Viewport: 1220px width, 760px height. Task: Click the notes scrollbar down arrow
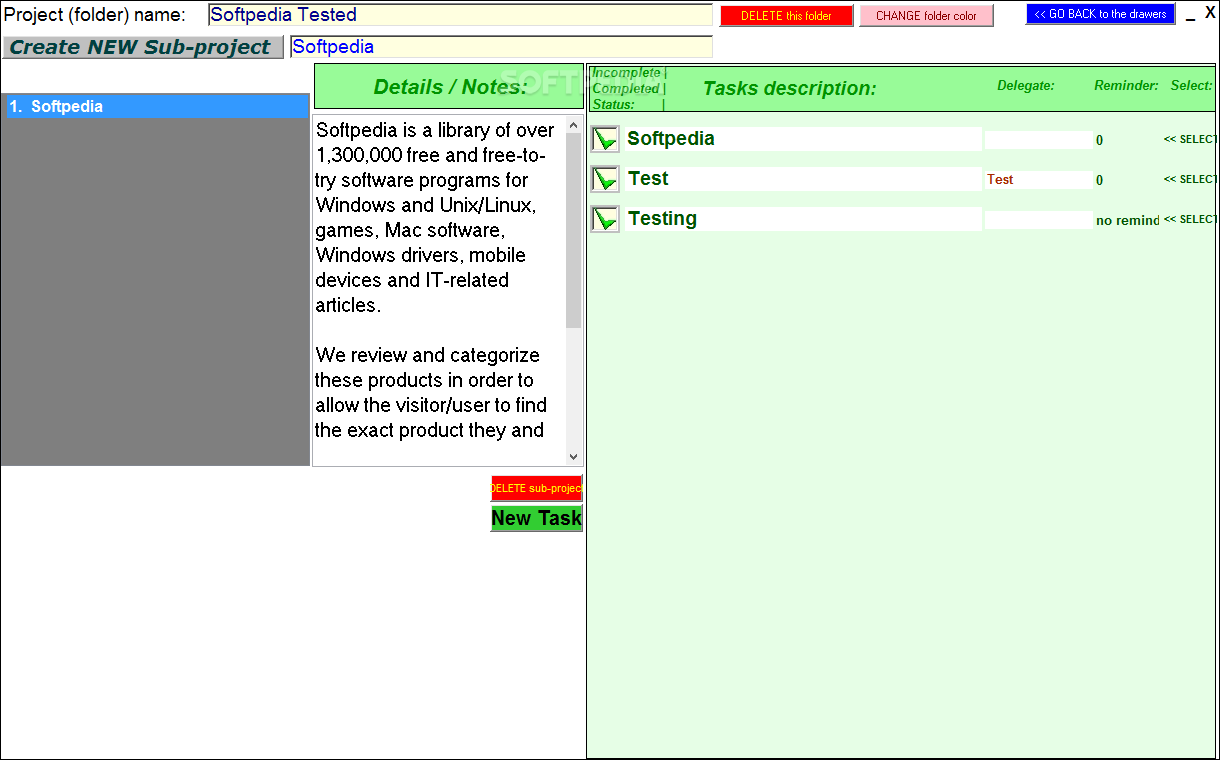(574, 456)
